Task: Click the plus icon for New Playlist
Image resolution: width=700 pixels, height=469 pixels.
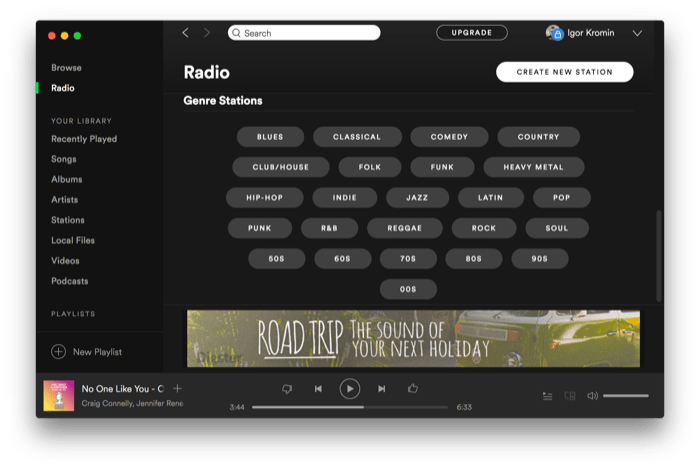Action: point(58,352)
